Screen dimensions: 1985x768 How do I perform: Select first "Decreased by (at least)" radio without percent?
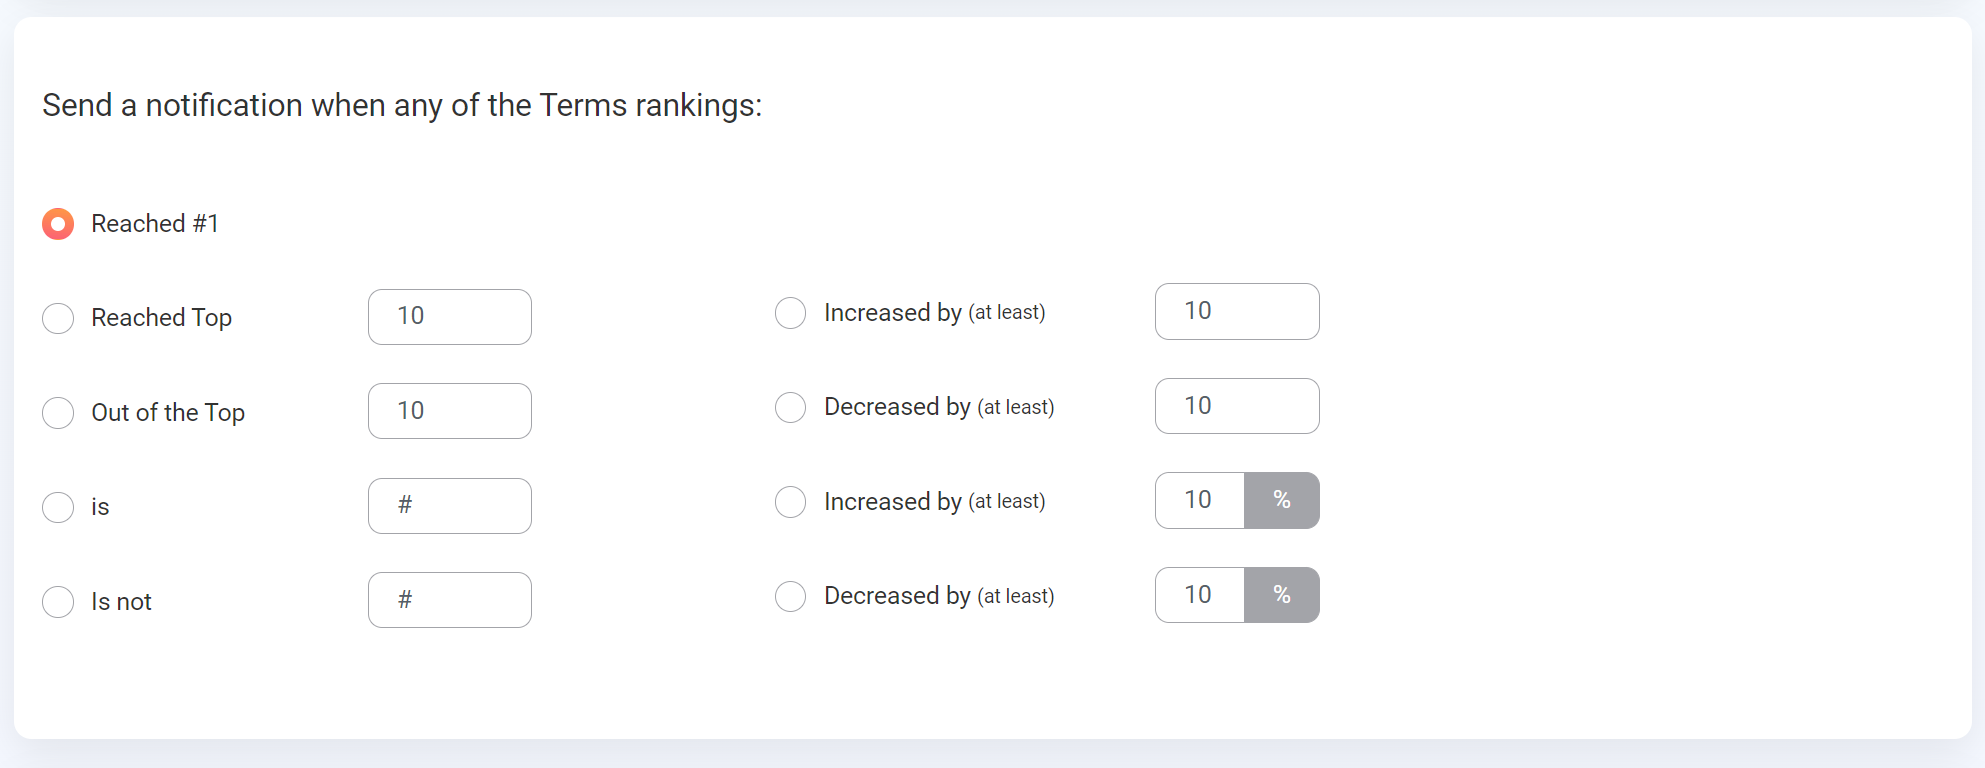click(791, 407)
